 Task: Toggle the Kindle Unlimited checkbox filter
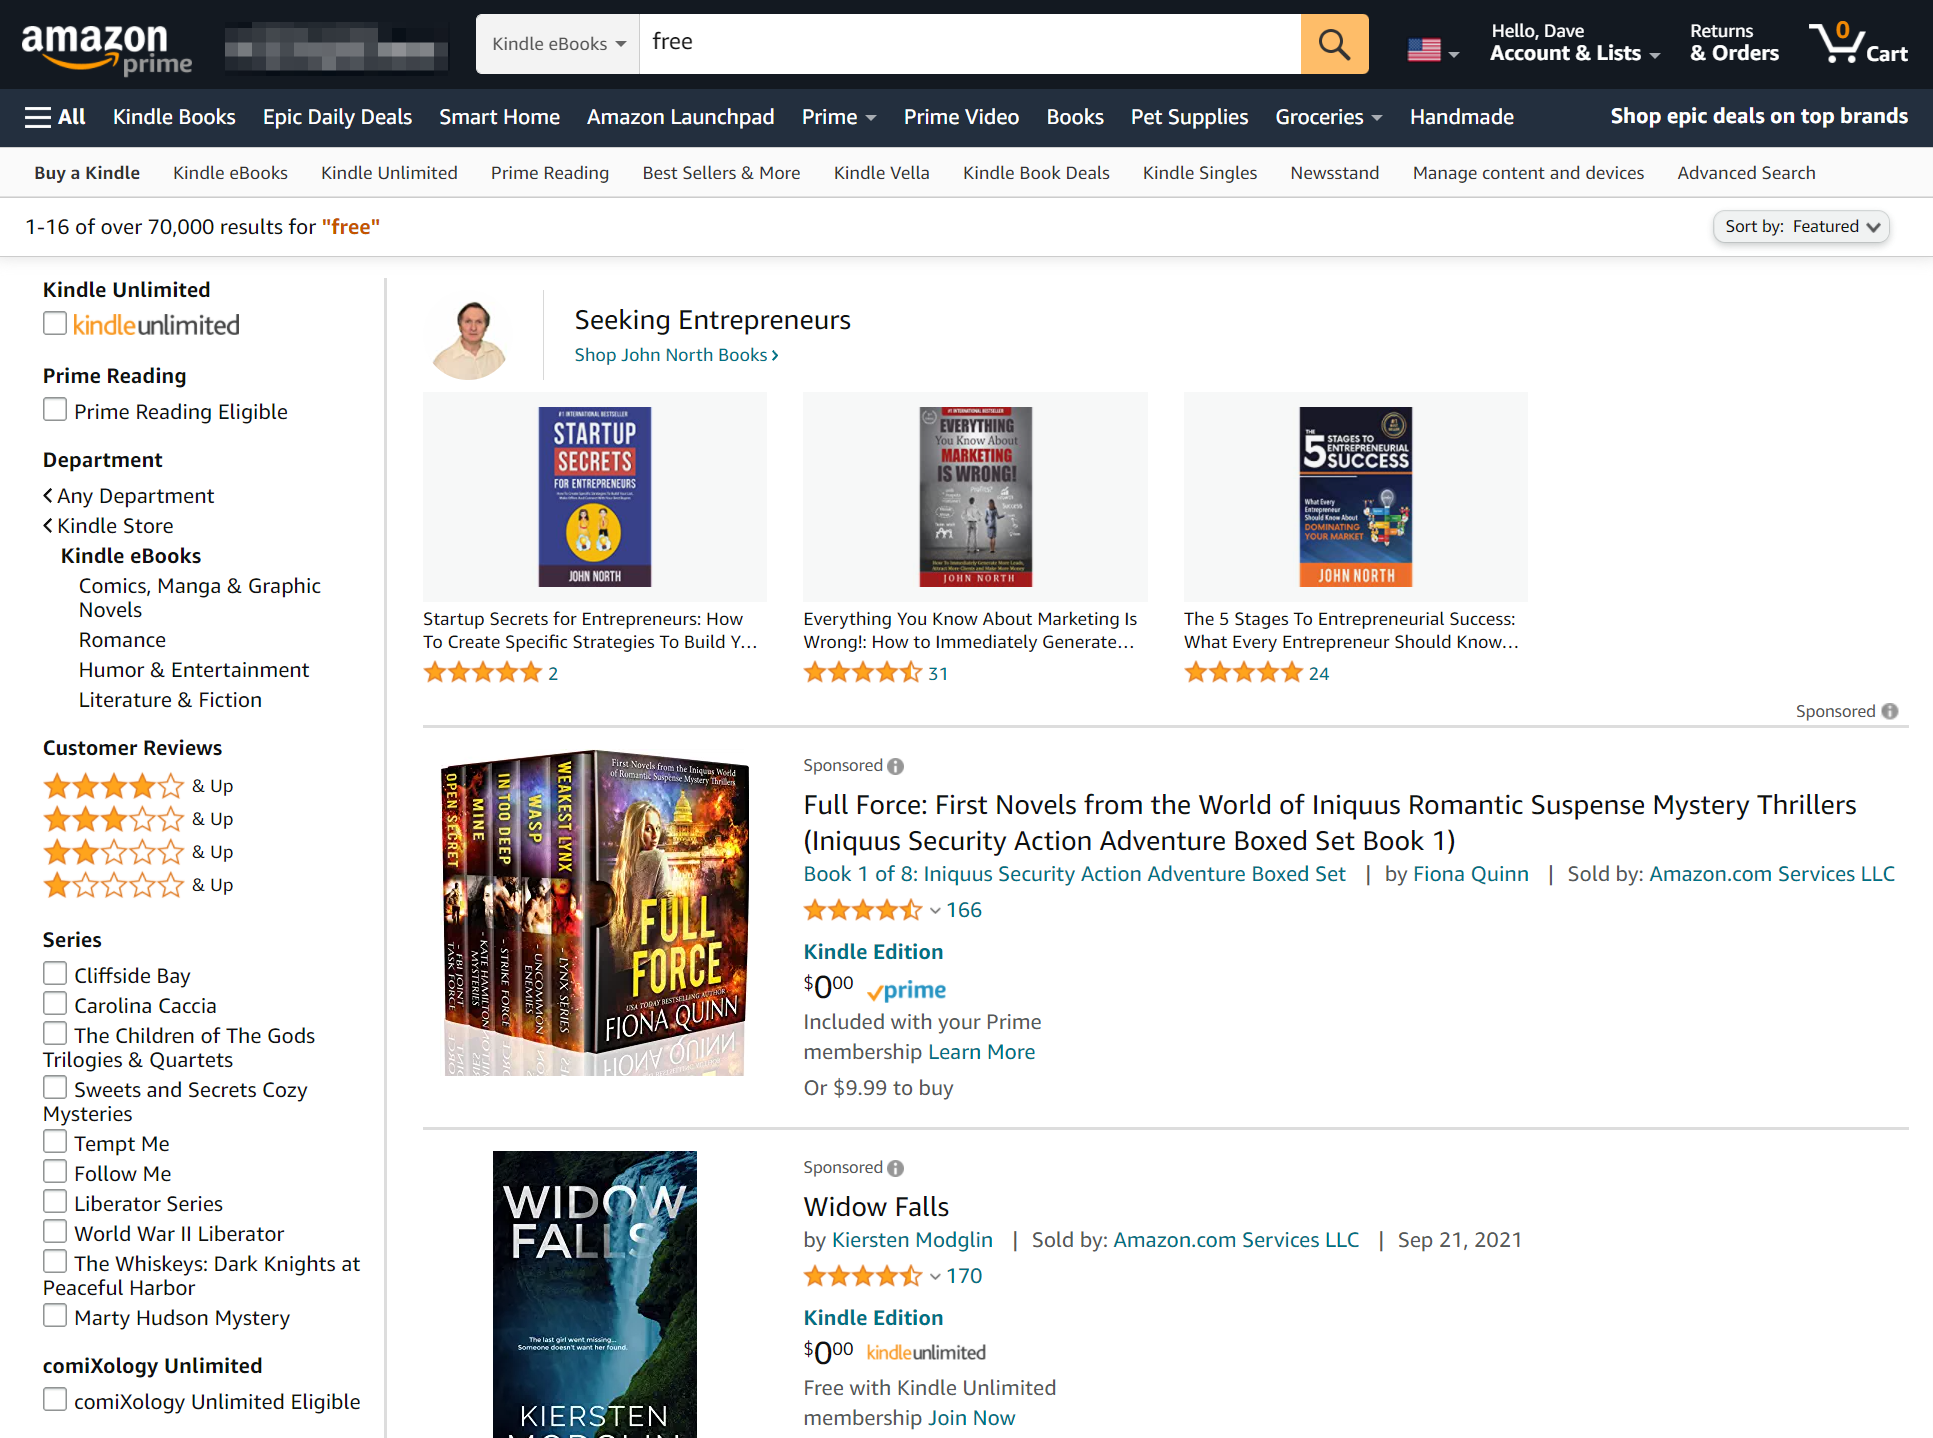pos(53,323)
